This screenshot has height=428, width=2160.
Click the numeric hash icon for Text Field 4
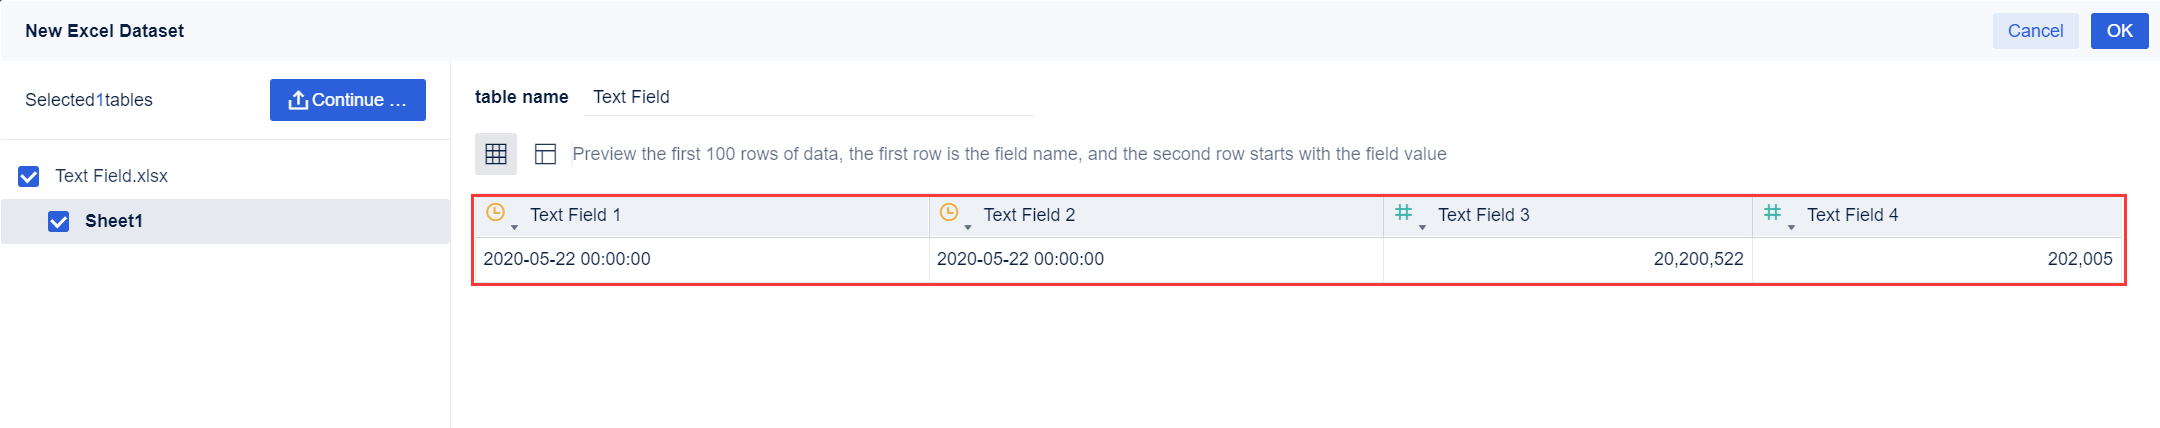1773,212
